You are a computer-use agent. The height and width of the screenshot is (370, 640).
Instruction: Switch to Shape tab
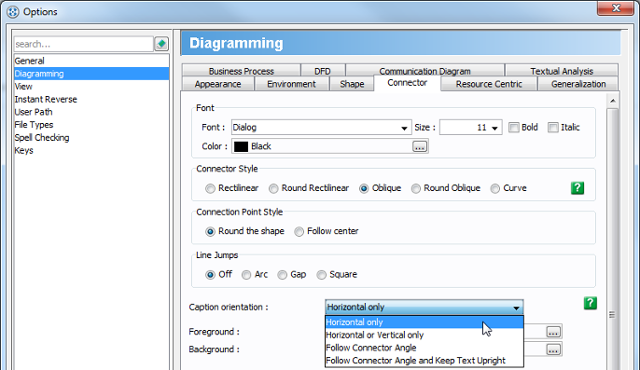(352, 84)
